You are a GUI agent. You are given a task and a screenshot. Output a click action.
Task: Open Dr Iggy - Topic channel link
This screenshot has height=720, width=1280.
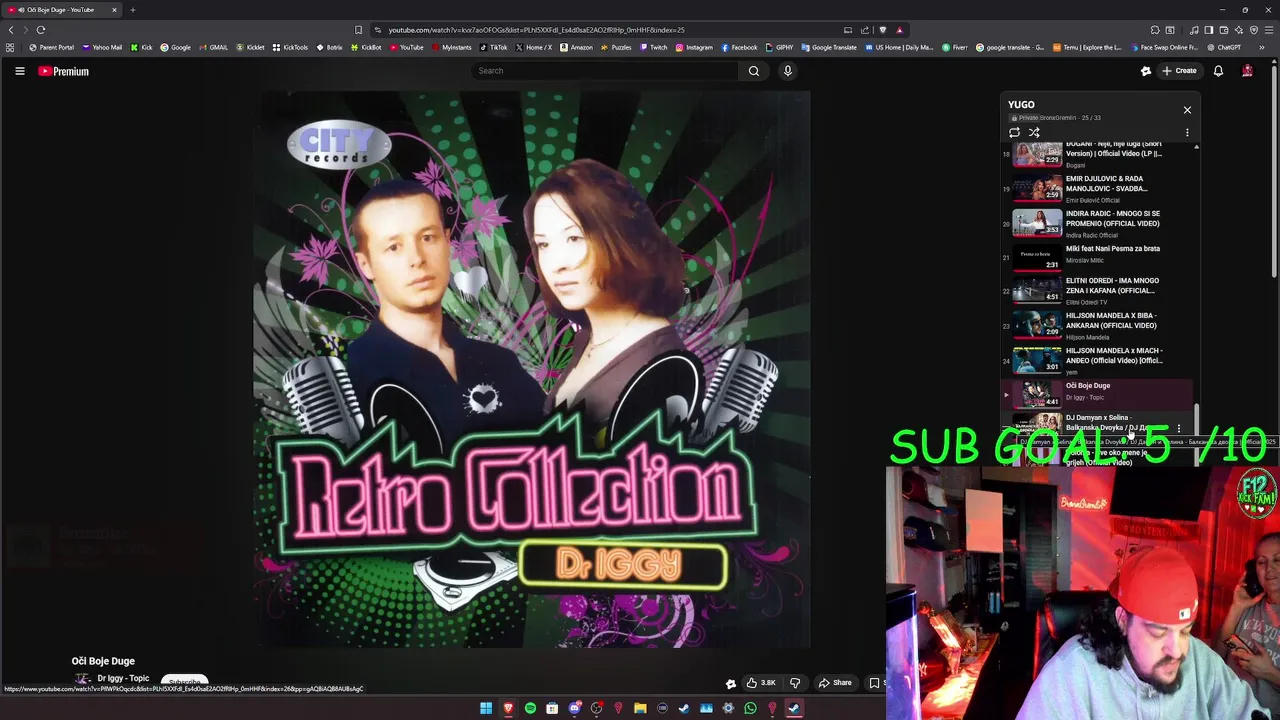click(x=123, y=678)
